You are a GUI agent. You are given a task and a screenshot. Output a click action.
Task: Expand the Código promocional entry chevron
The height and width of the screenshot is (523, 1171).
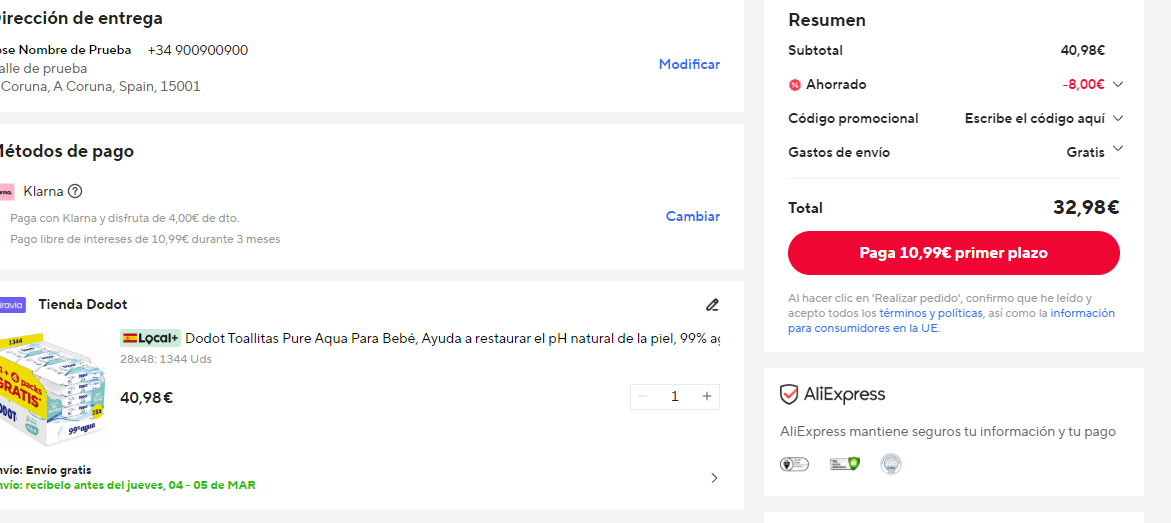point(1117,118)
